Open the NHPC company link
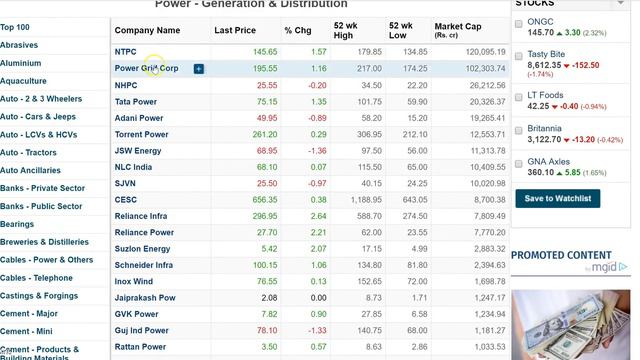 (x=126, y=85)
